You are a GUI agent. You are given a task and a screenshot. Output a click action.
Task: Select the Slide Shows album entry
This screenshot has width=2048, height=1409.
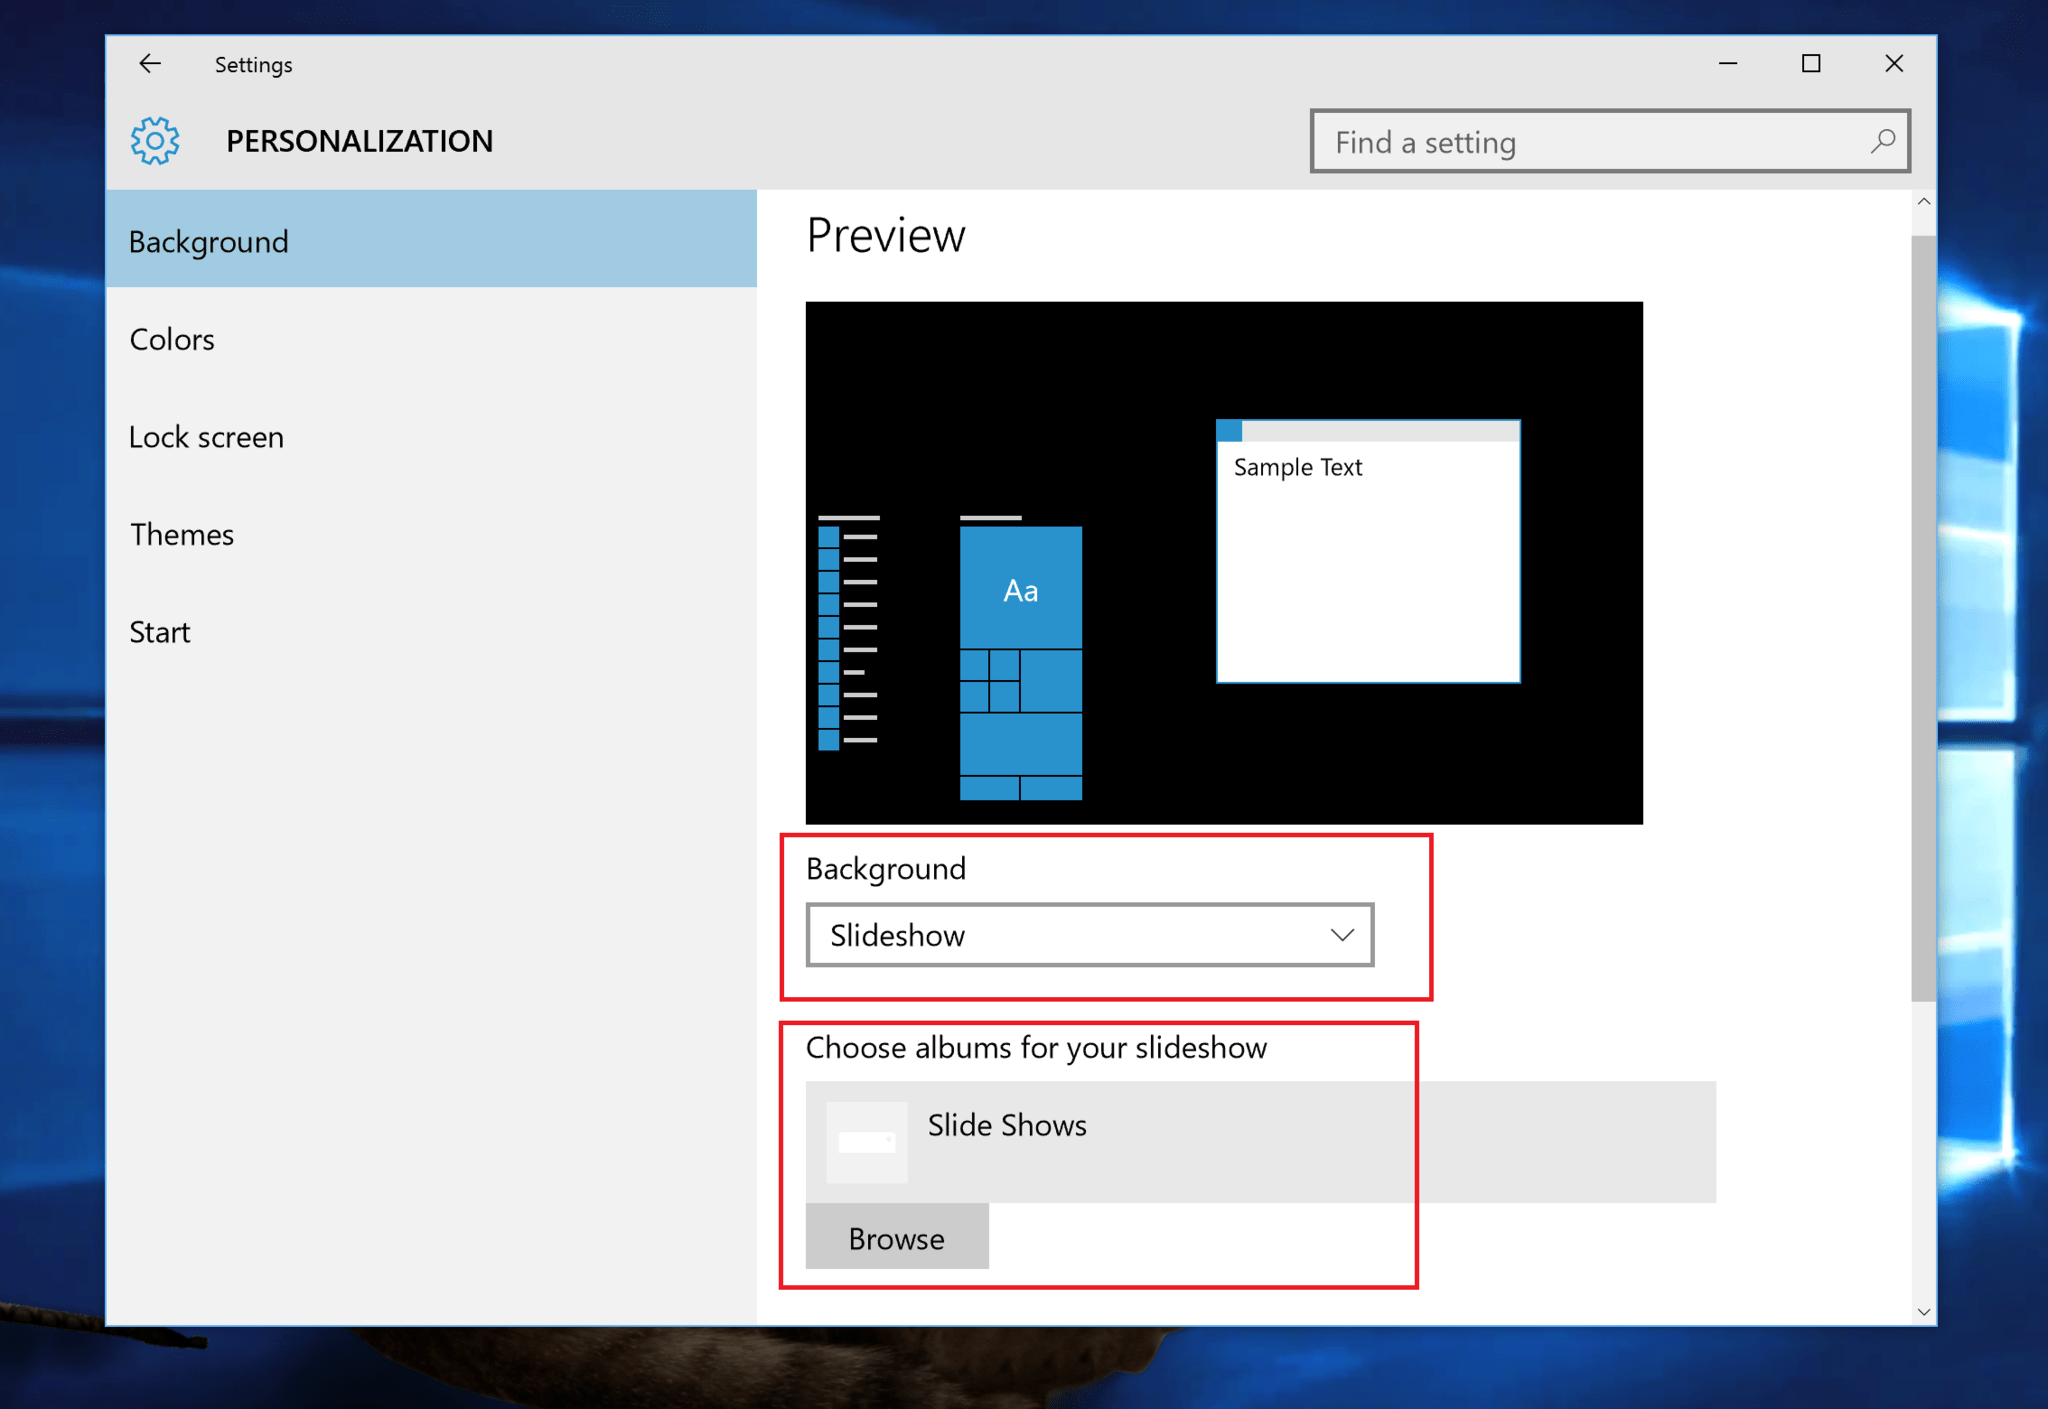[1007, 1126]
